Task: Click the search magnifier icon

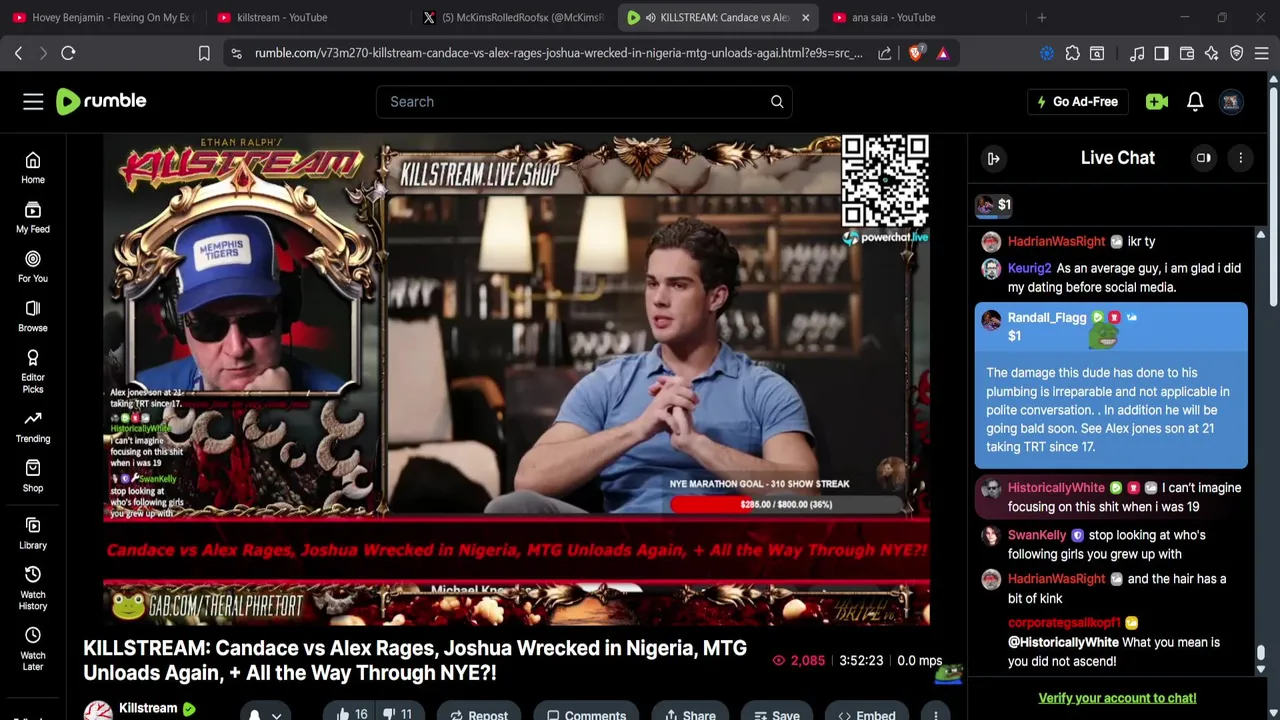Action: [777, 101]
